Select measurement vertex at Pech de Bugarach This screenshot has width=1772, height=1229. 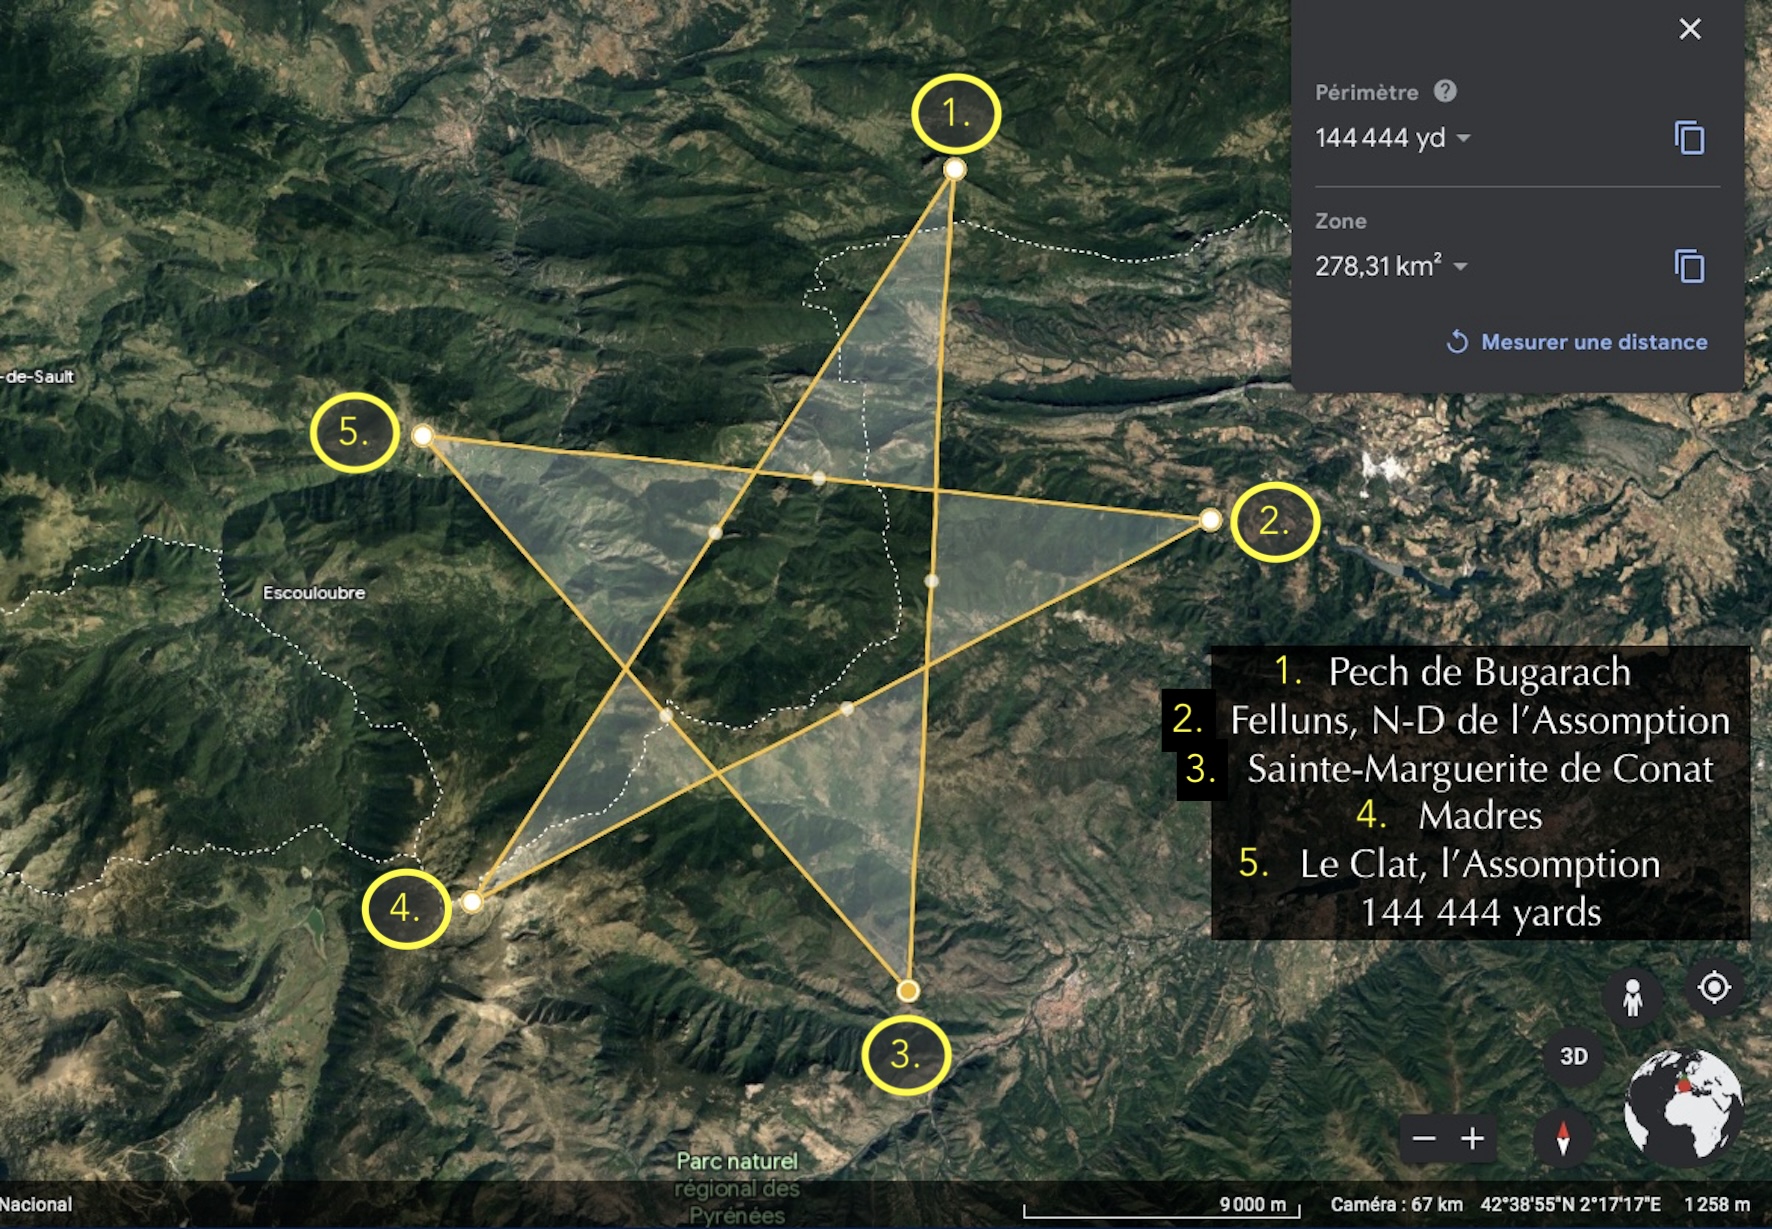coord(955,169)
